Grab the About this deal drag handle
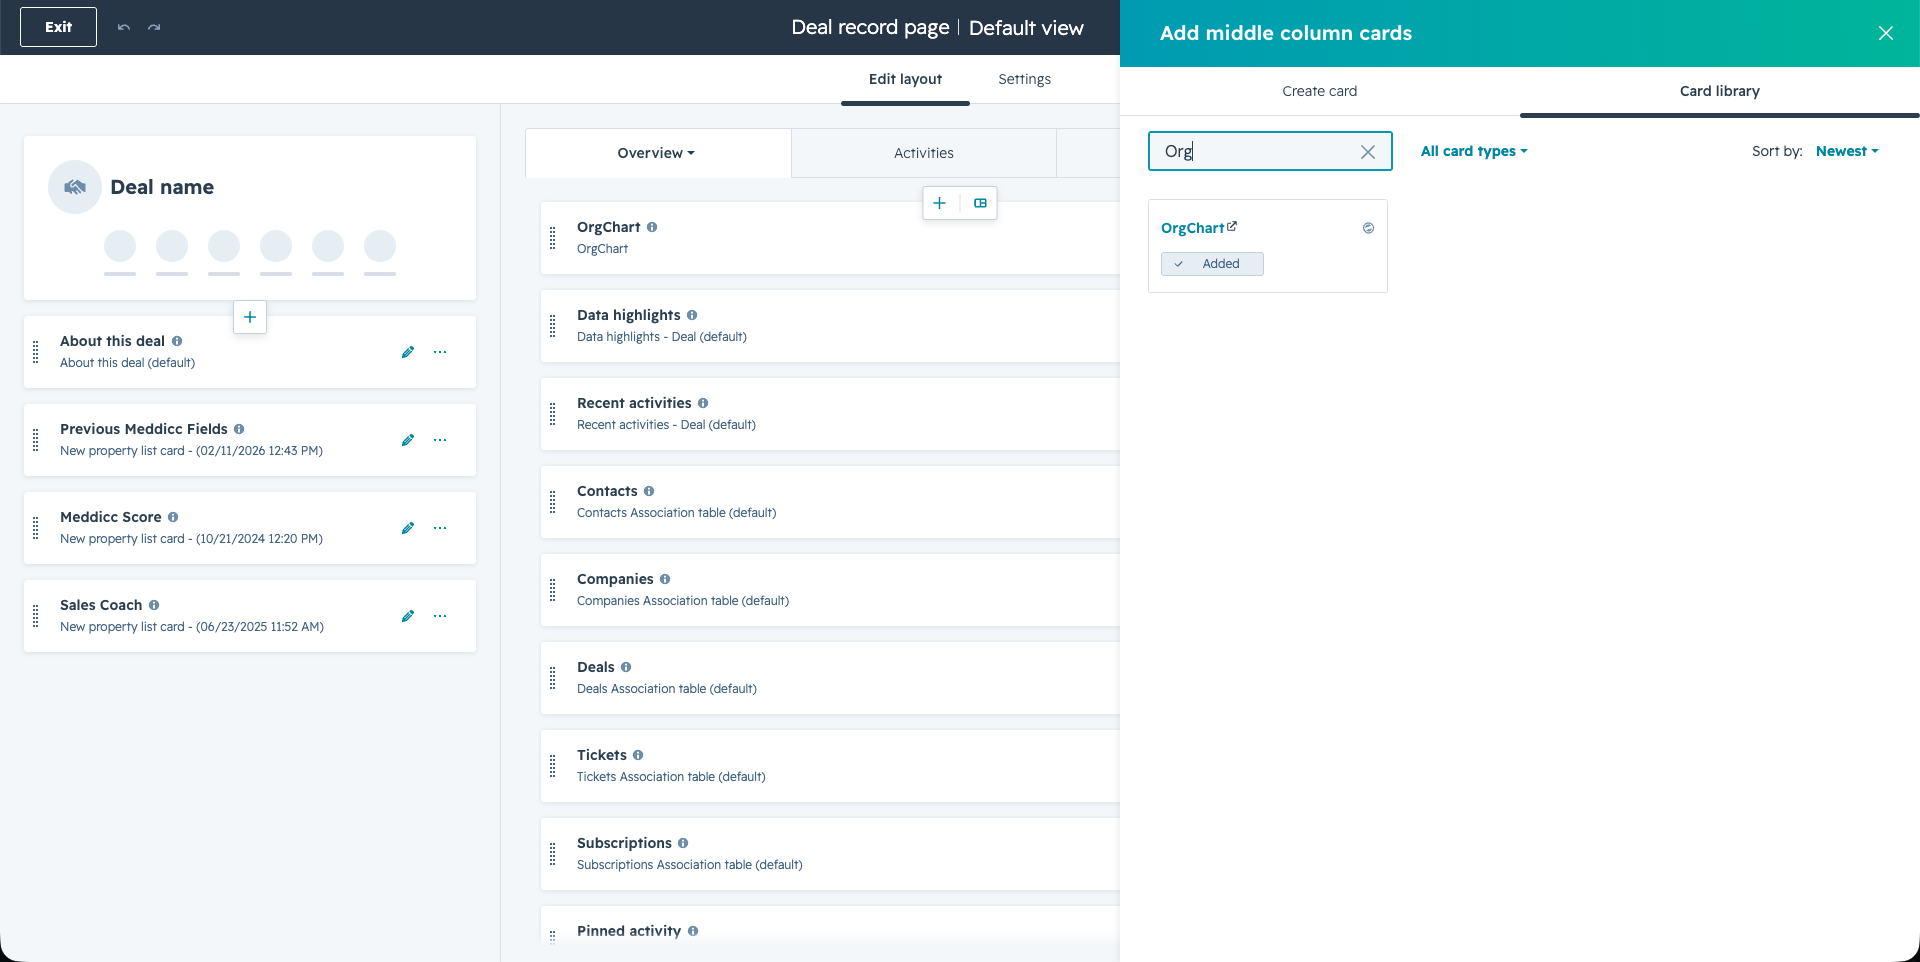Screen dimensions: 1920x962 36,352
